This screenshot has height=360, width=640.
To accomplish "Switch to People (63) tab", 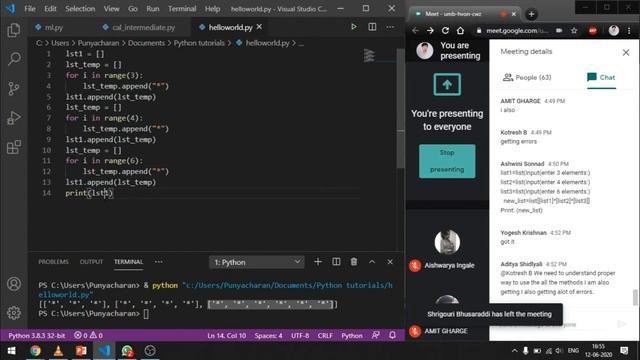I will 527,78.
